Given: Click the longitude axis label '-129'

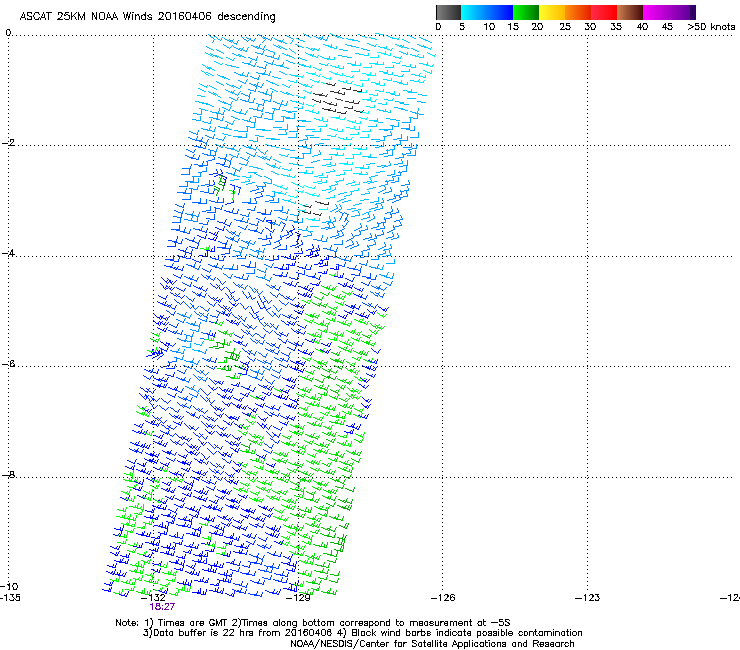Looking at the screenshot, I should pos(298,598).
